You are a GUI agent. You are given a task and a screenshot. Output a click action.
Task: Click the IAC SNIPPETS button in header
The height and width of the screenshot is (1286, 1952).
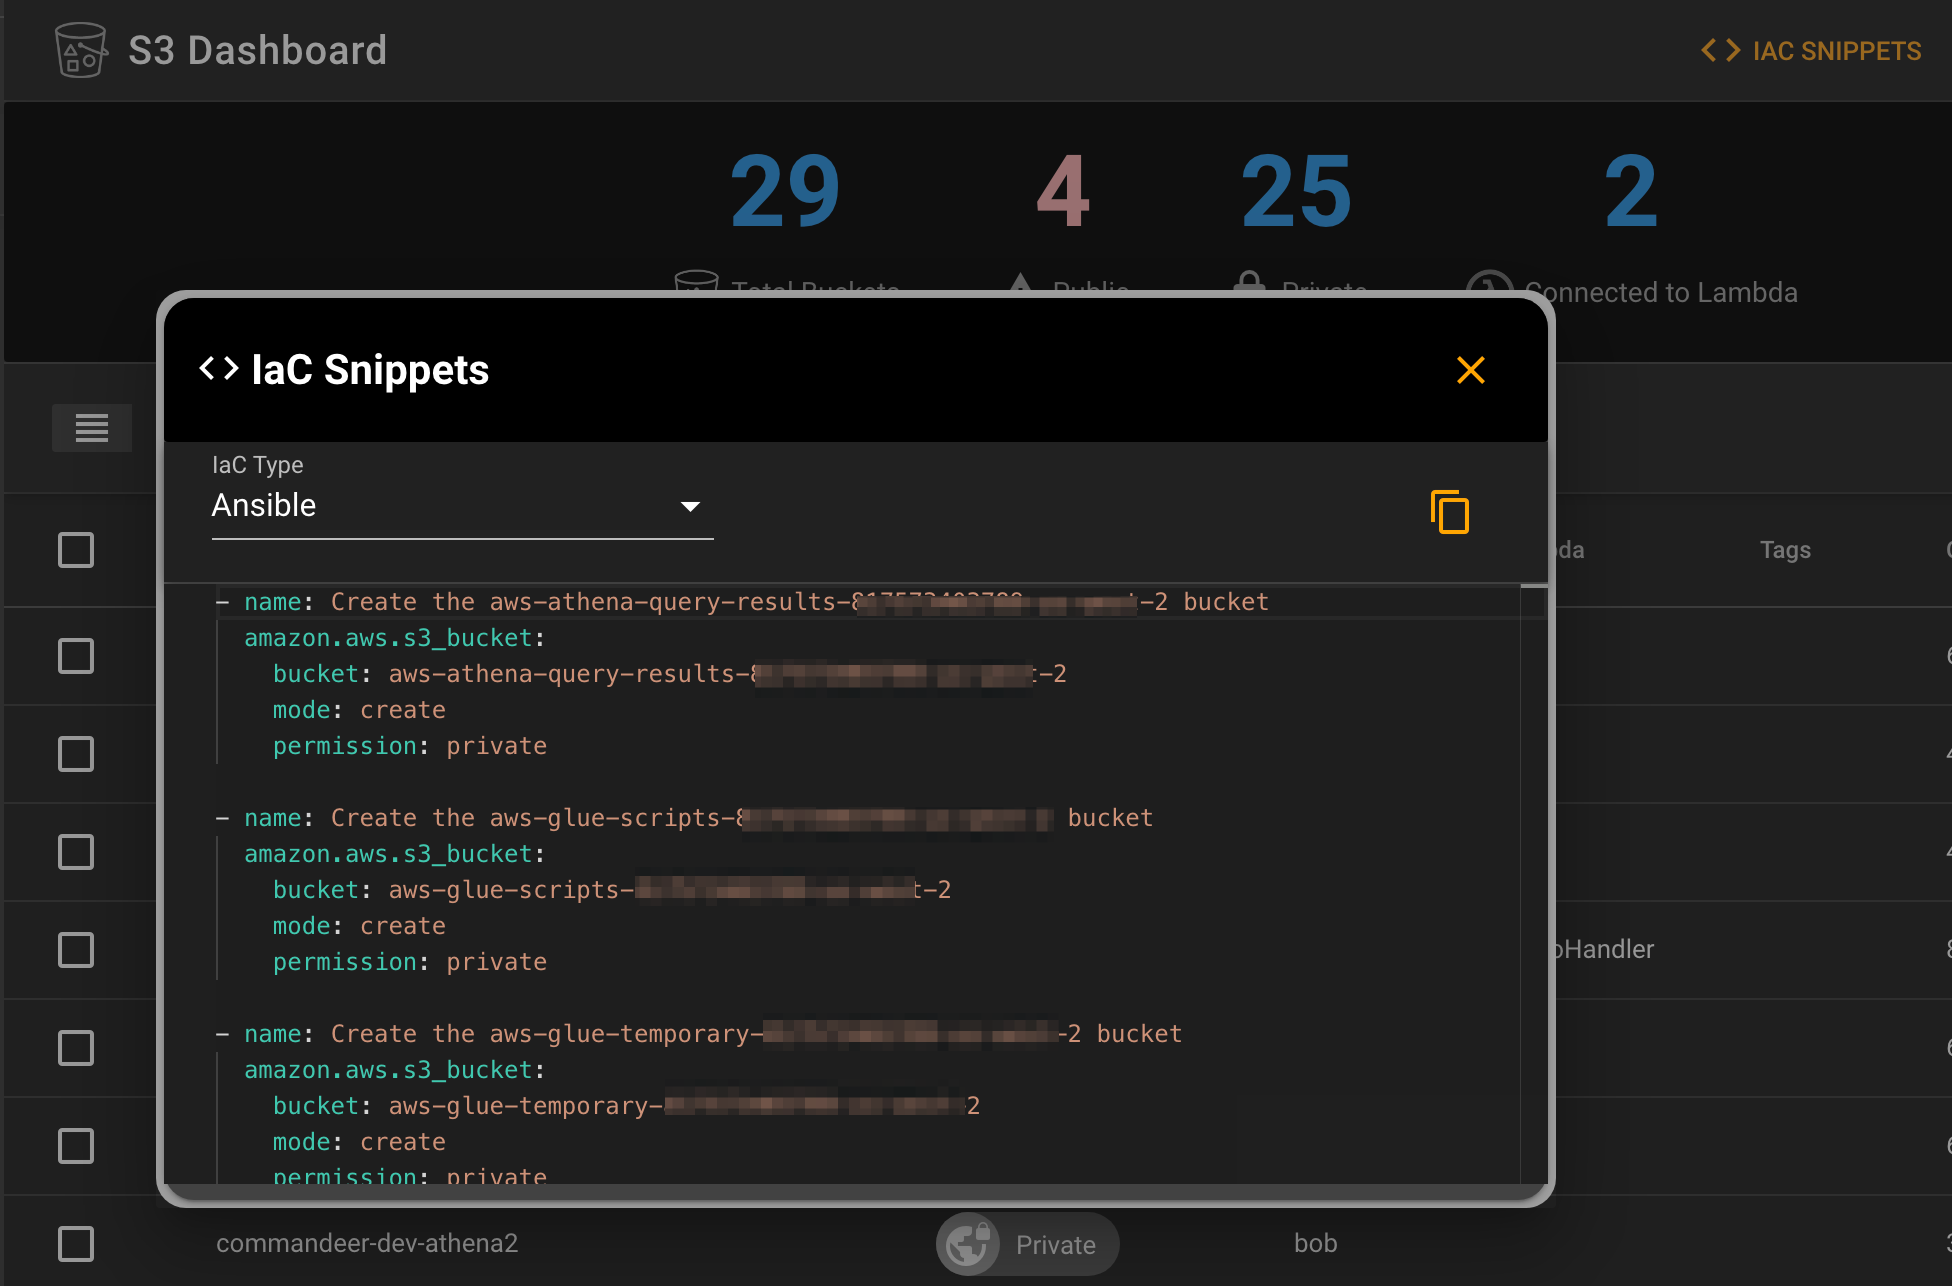click(1811, 51)
